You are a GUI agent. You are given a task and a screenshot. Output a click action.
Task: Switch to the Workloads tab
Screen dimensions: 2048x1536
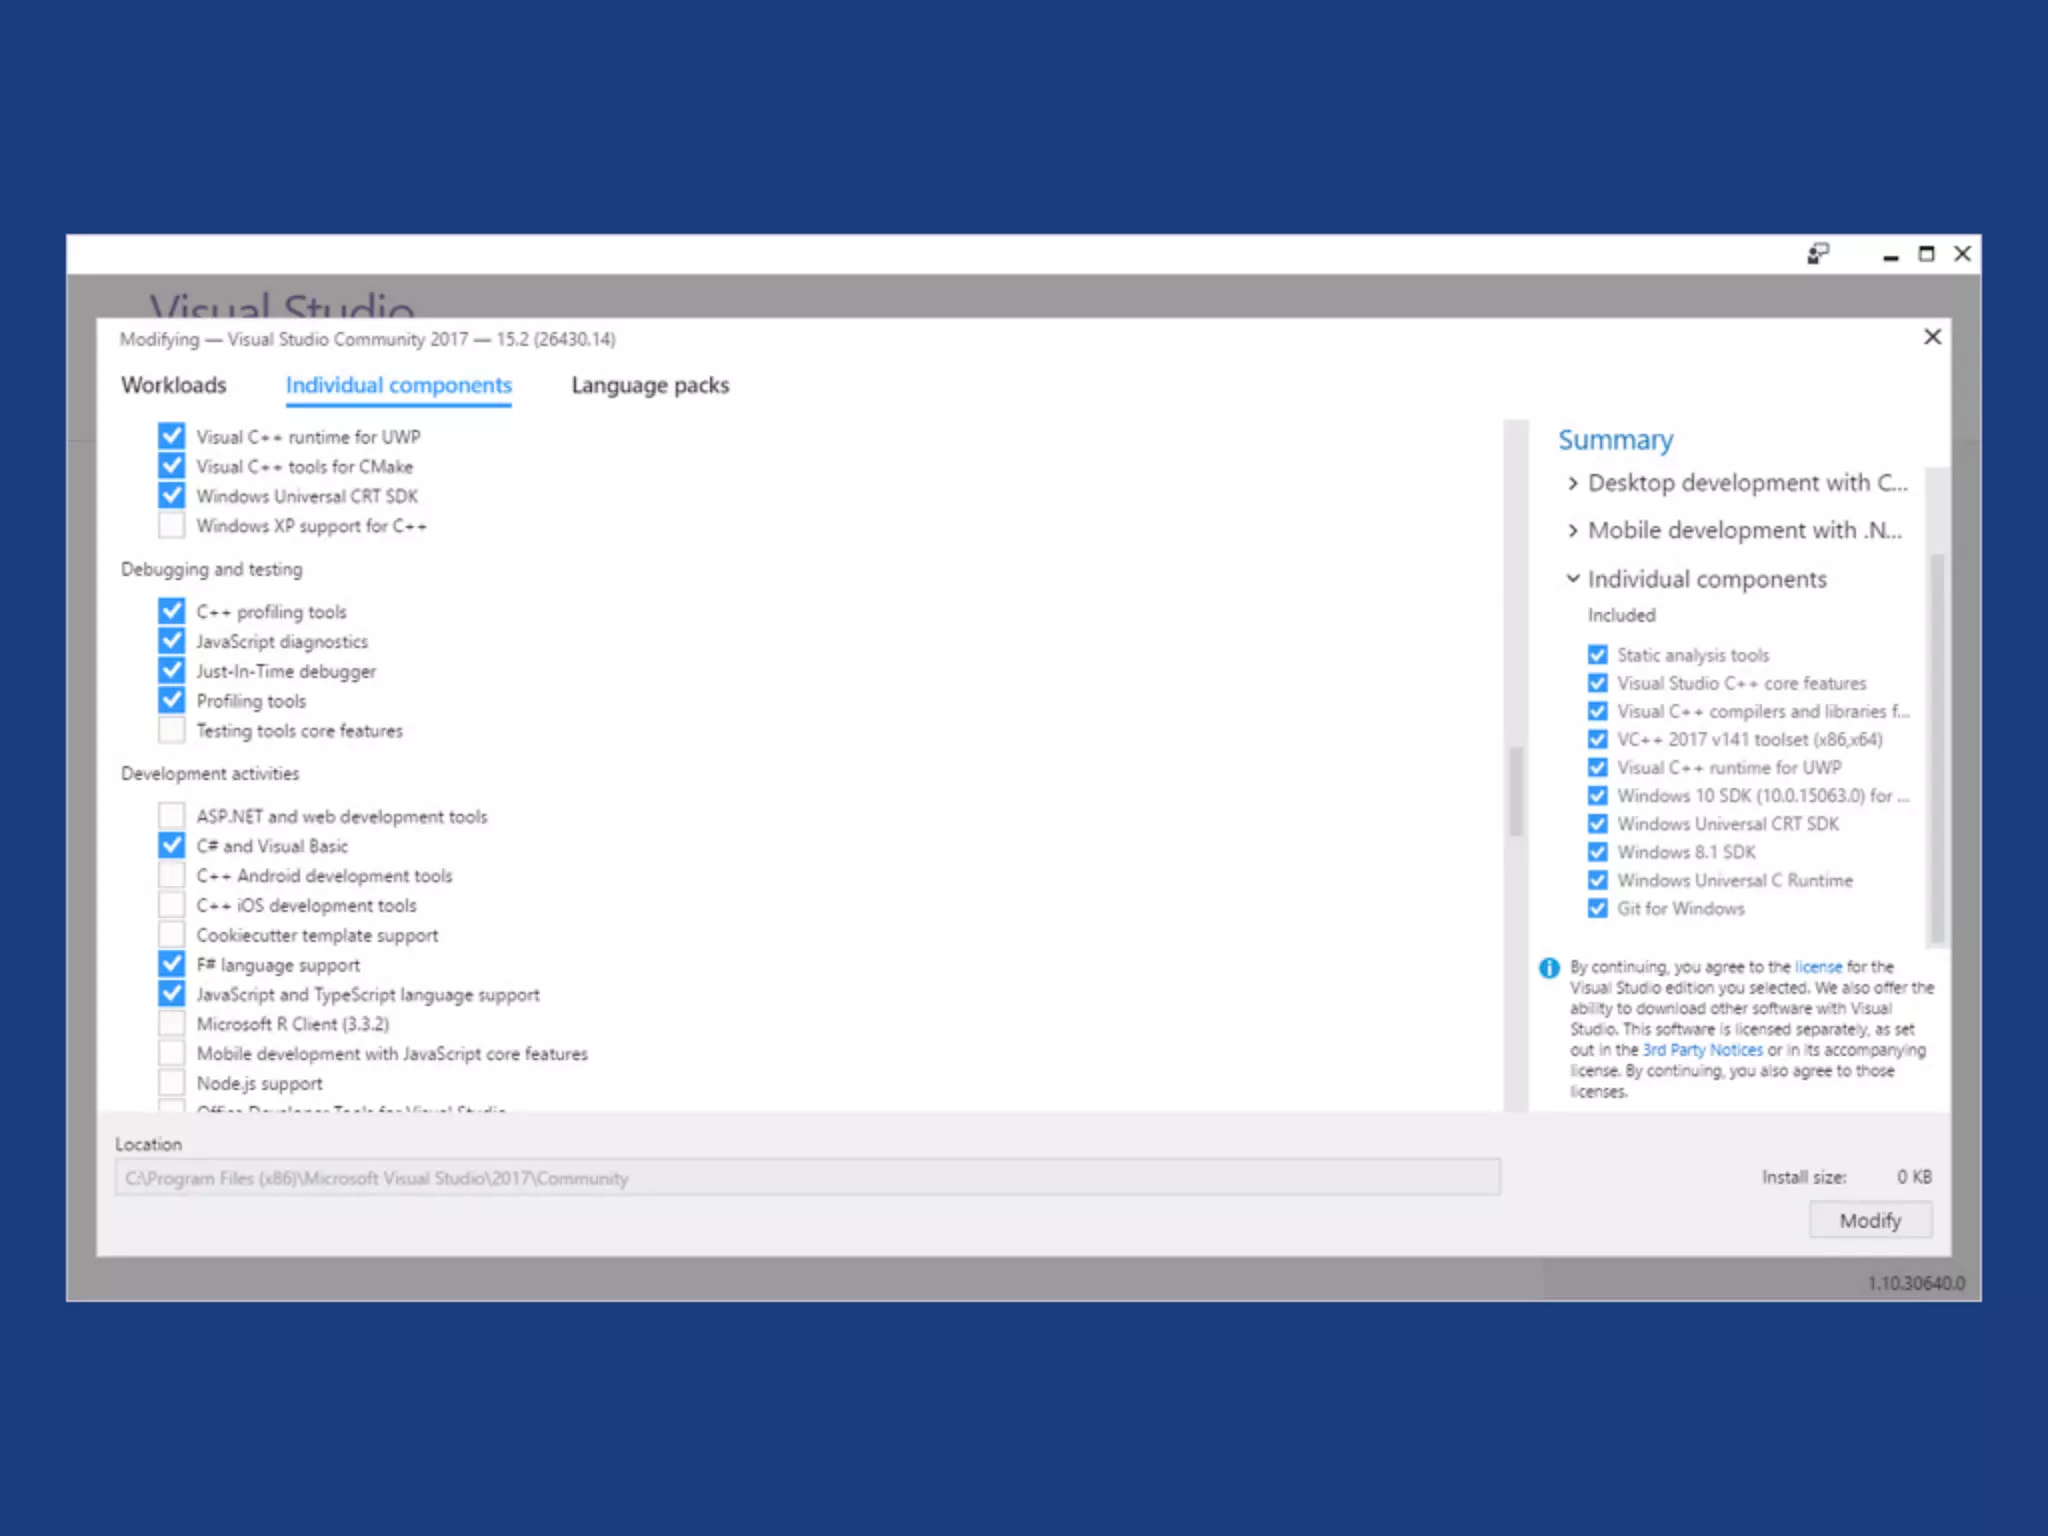(173, 385)
